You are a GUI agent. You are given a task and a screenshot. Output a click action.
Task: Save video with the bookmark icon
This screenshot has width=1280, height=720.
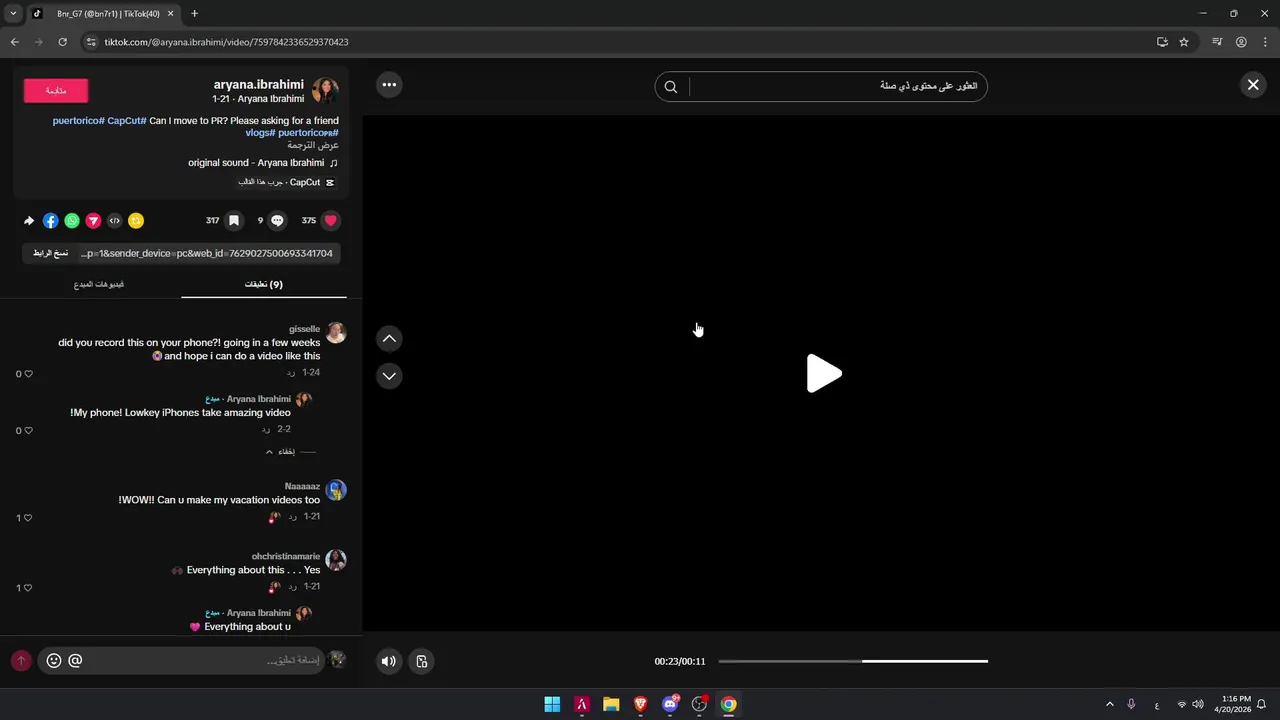click(x=233, y=221)
